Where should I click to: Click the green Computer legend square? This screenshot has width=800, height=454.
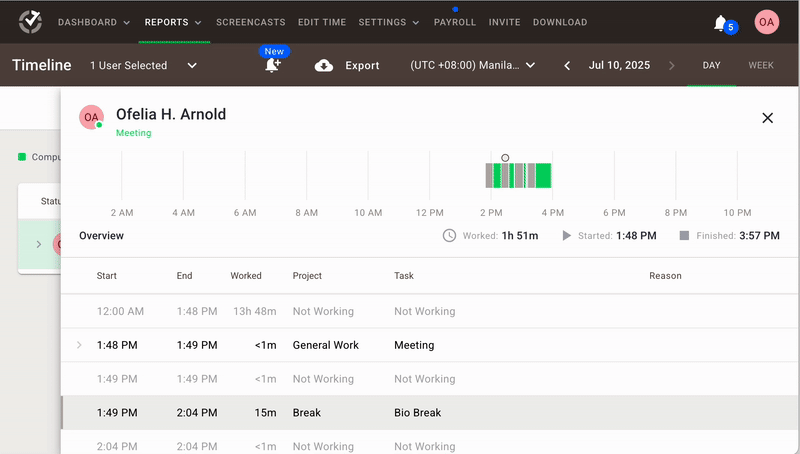pos(22,157)
